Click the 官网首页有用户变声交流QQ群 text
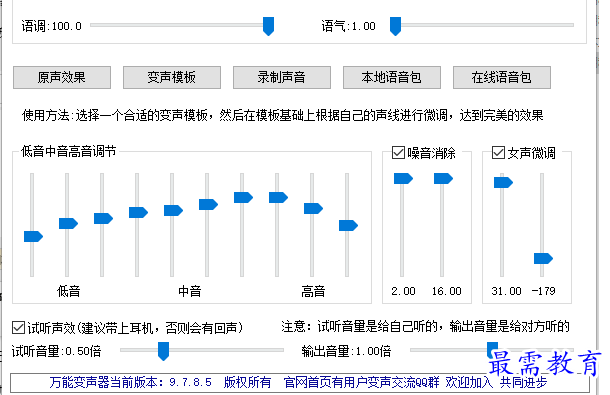Screen dimensions: 610x395 (361, 383)
